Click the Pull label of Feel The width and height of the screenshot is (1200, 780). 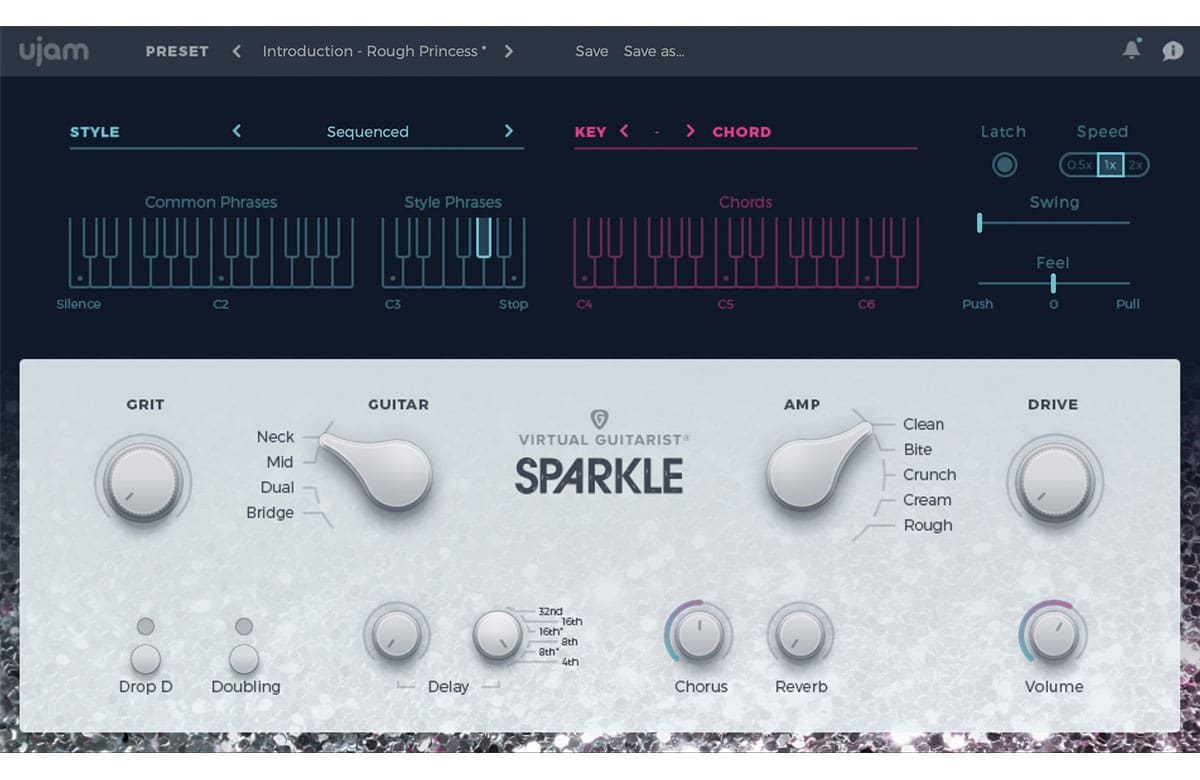[x=1128, y=304]
